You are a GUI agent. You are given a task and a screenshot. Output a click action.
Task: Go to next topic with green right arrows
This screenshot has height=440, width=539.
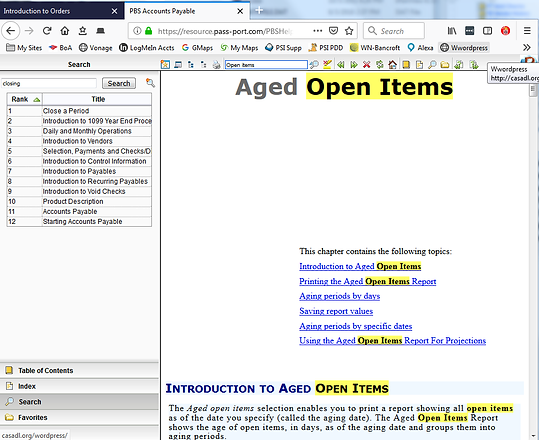coord(354,65)
